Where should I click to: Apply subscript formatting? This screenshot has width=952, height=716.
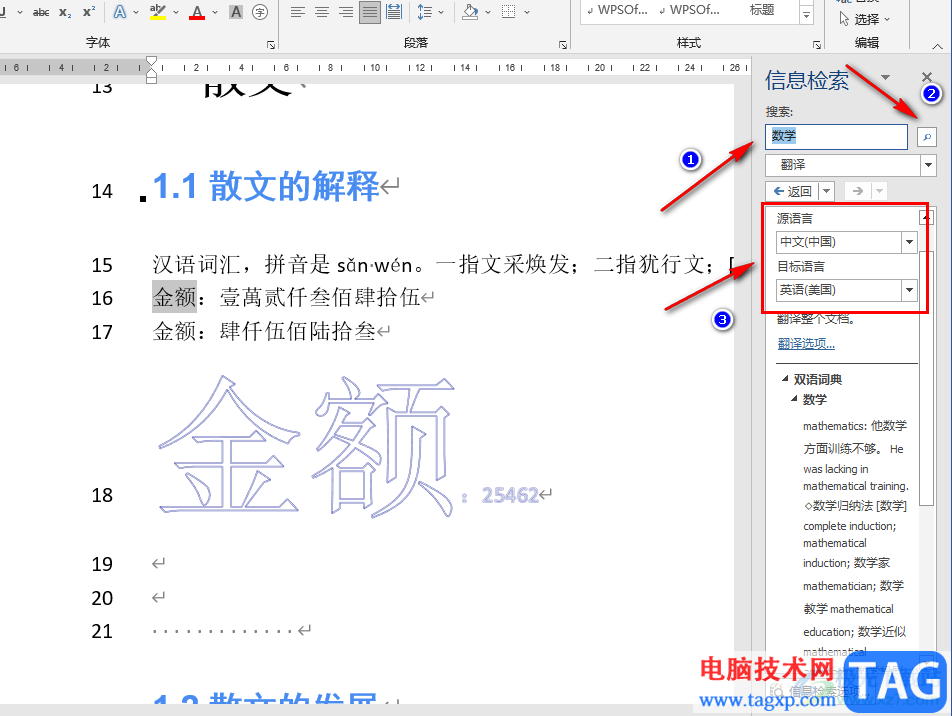65,12
